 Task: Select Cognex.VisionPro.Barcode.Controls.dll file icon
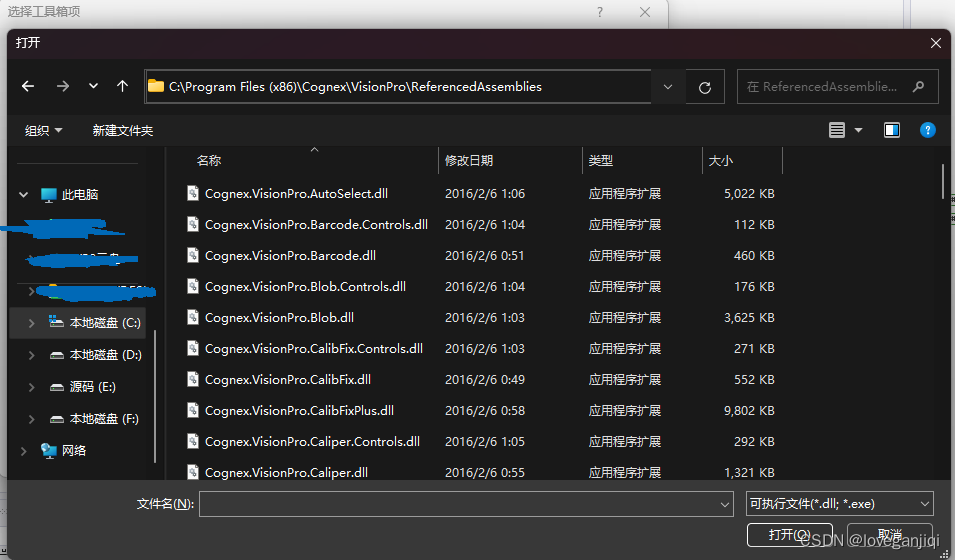tap(192, 224)
